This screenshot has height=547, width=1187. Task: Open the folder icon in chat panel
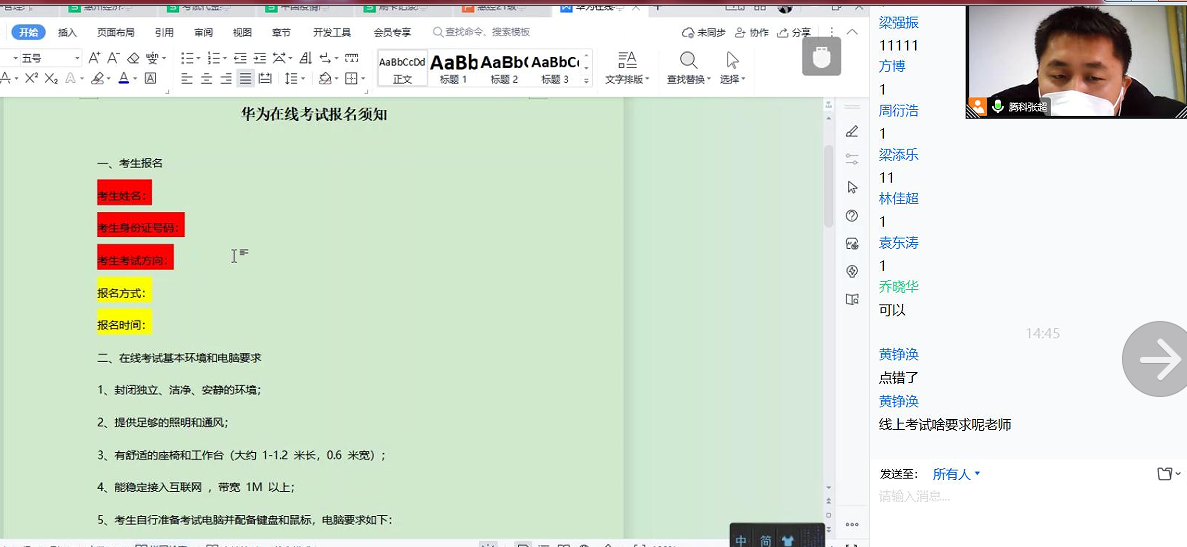[x=1165, y=474]
